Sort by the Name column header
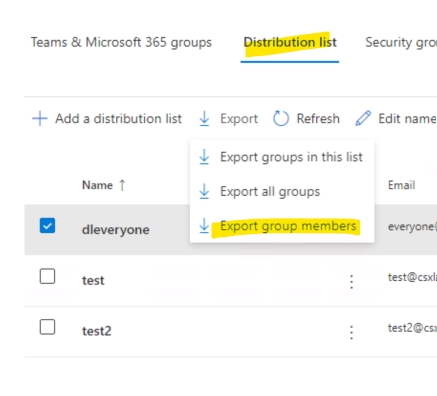 pyautogui.click(x=97, y=185)
